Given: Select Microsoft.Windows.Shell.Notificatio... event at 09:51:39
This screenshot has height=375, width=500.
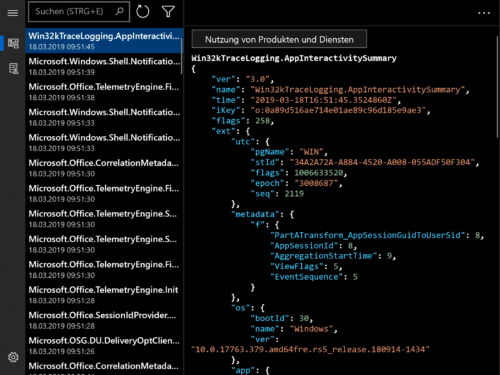Looking at the screenshot, I should (104, 66).
